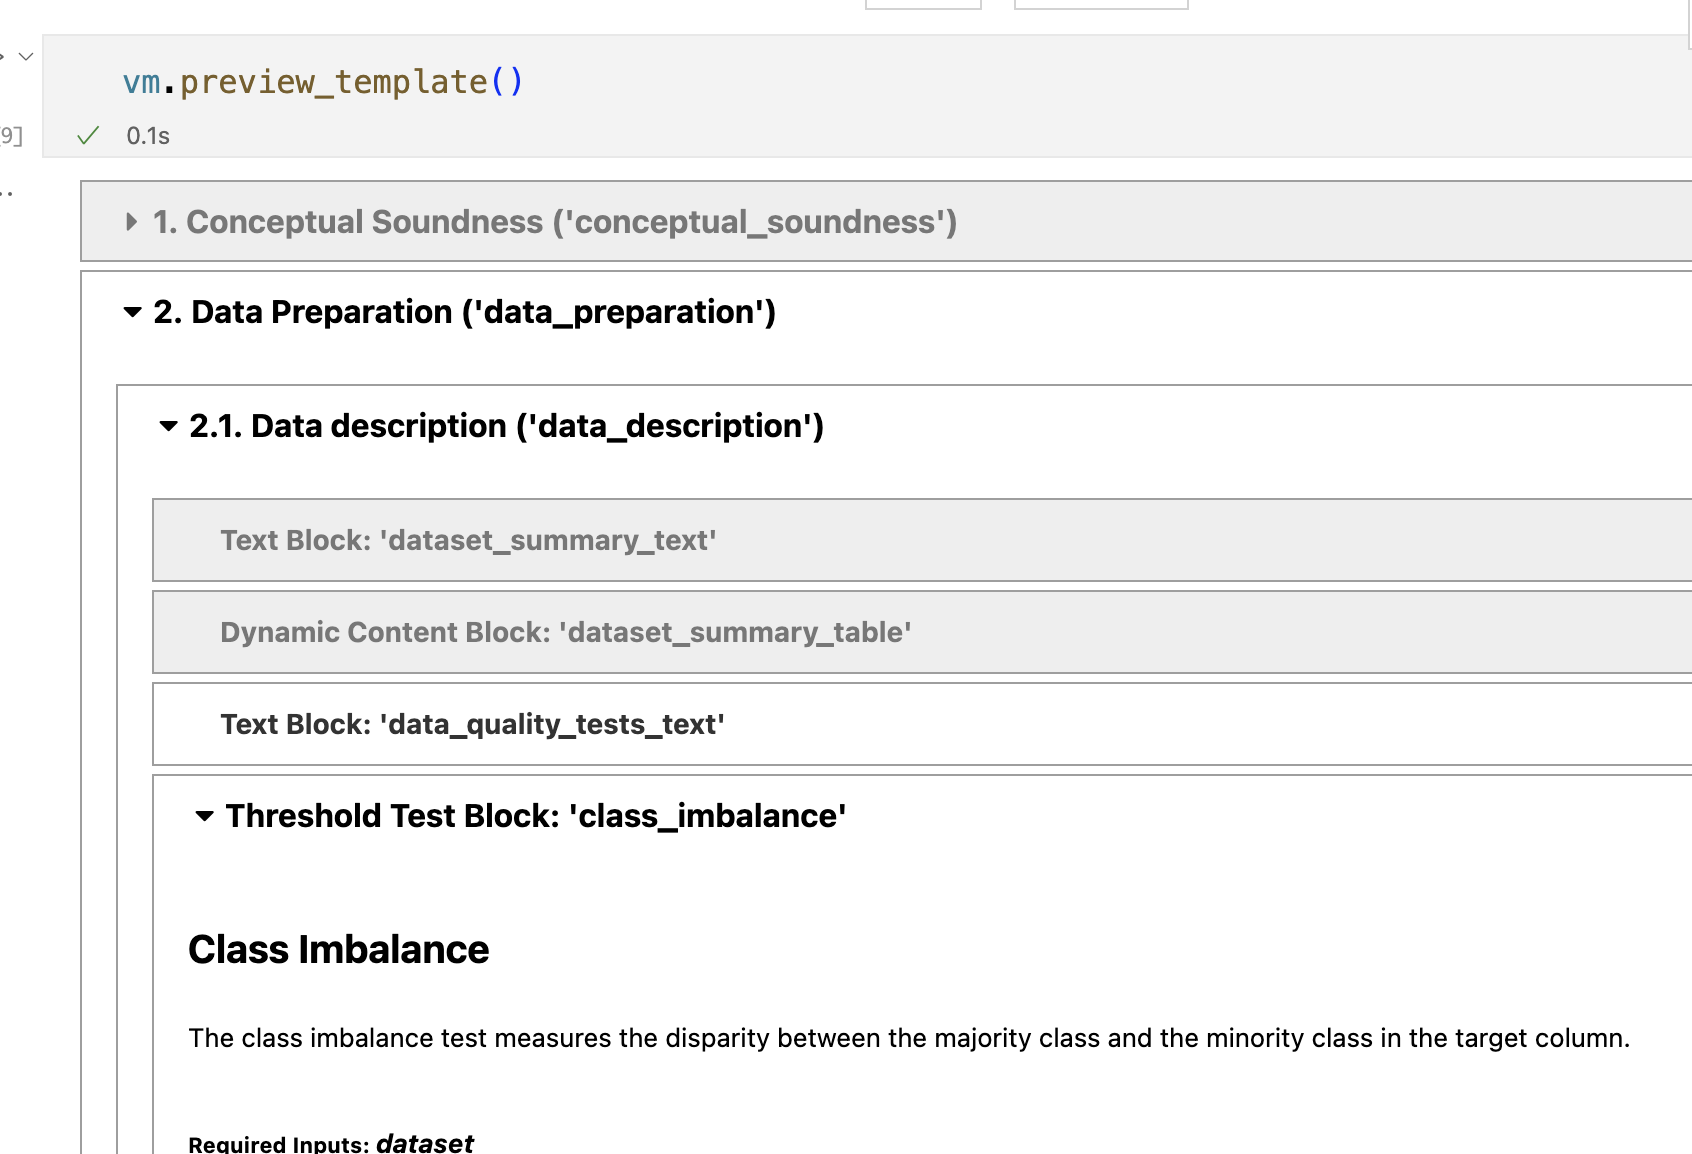The width and height of the screenshot is (1692, 1154).
Task: Click the execution count '[9]' label
Action: click(x=10, y=136)
